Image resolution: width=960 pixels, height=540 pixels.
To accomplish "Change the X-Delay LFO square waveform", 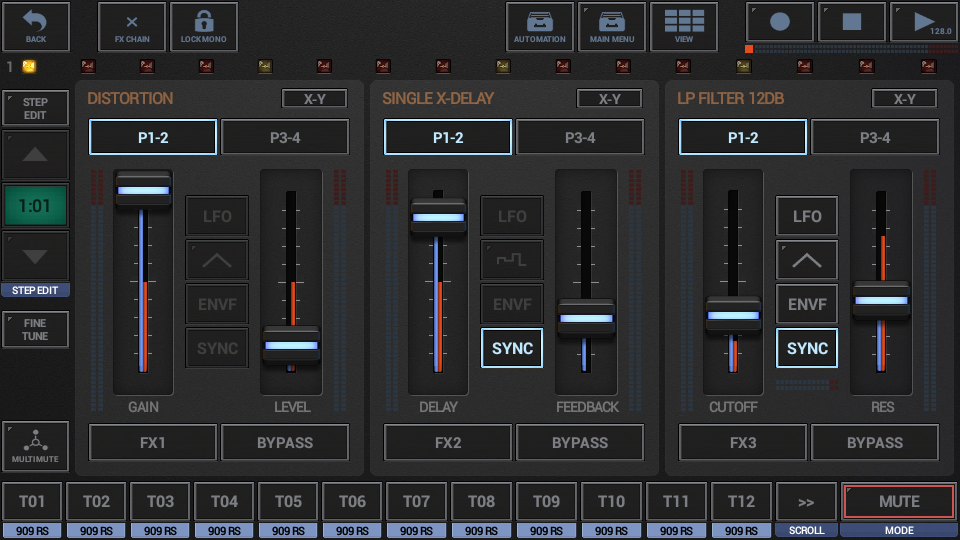I will [x=512, y=260].
